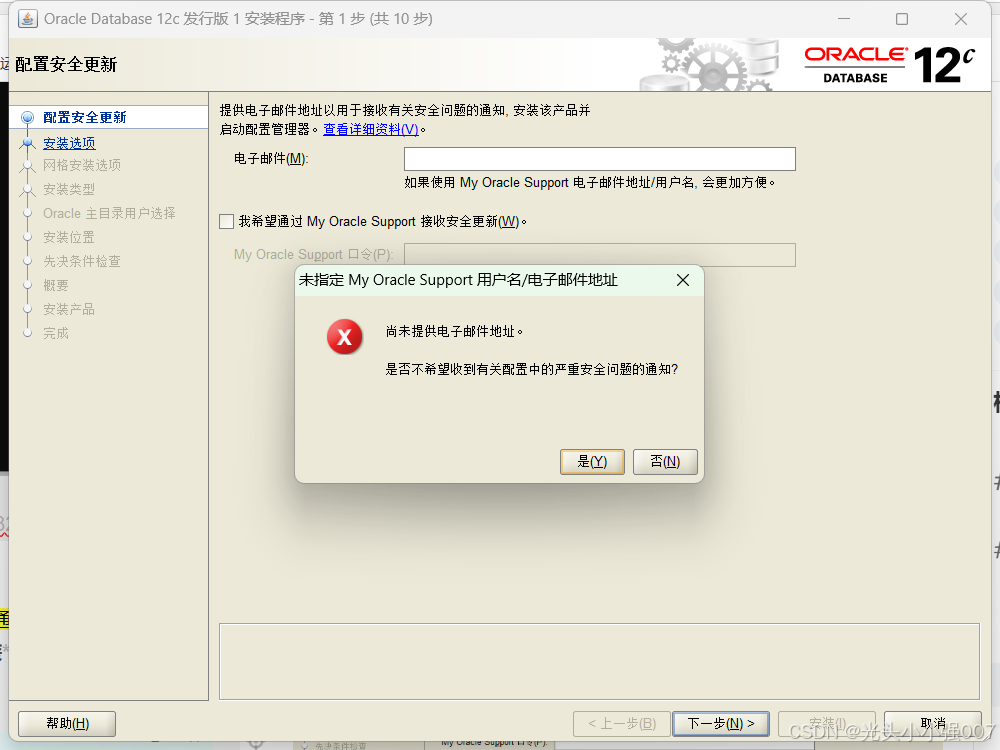
Task: Click the 帮助 (Help) button
Action: point(67,723)
